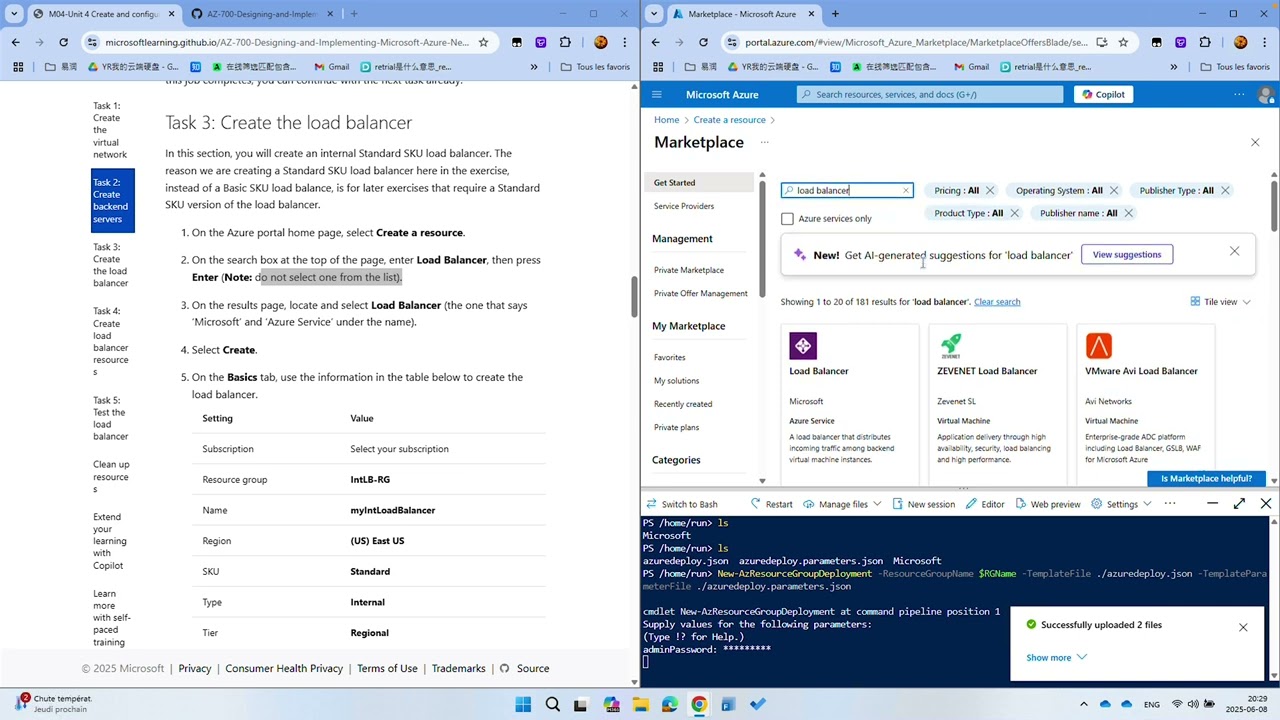Open Chrome from the taskbar
Screen dimensions: 1280x720
click(698, 704)
